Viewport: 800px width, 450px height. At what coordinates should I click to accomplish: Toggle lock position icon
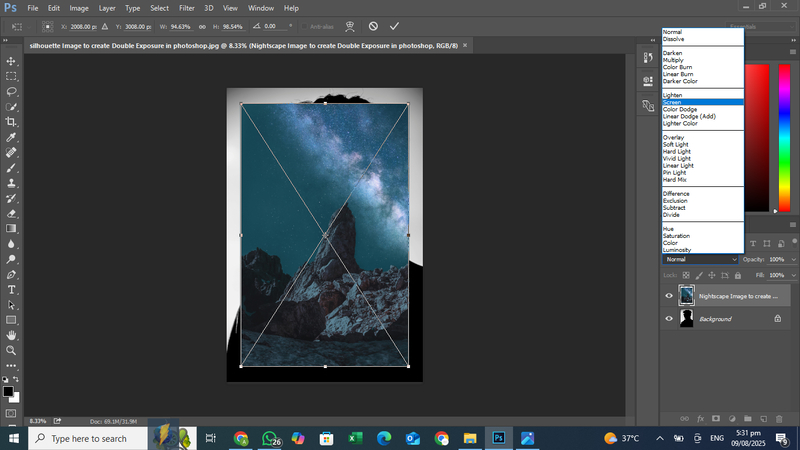(x=712, y=276)
